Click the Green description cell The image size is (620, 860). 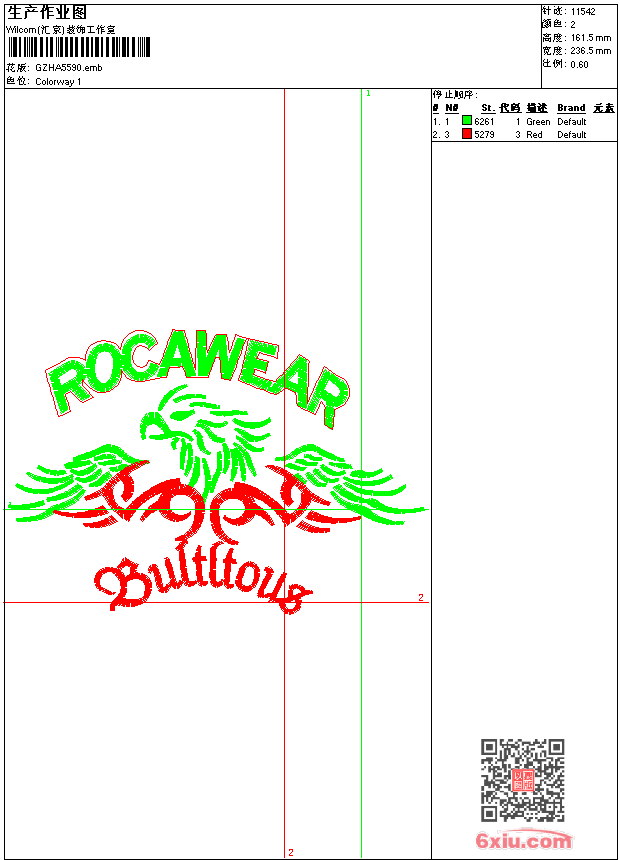click(x=538, y=122)
